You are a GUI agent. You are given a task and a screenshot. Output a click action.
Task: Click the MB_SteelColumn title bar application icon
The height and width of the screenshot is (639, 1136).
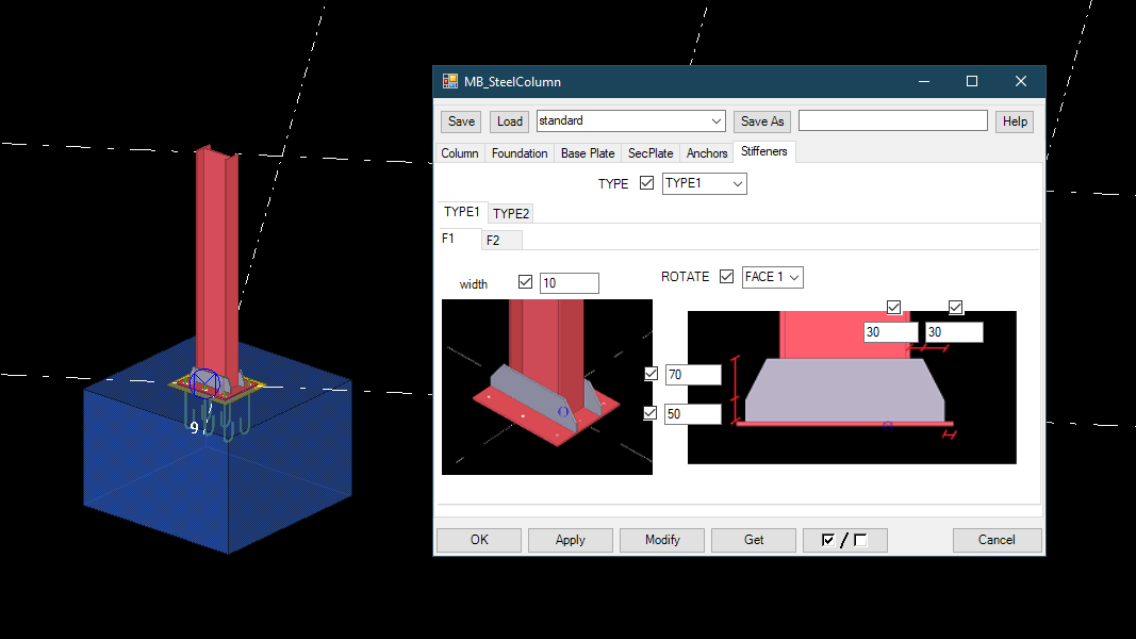449,81
